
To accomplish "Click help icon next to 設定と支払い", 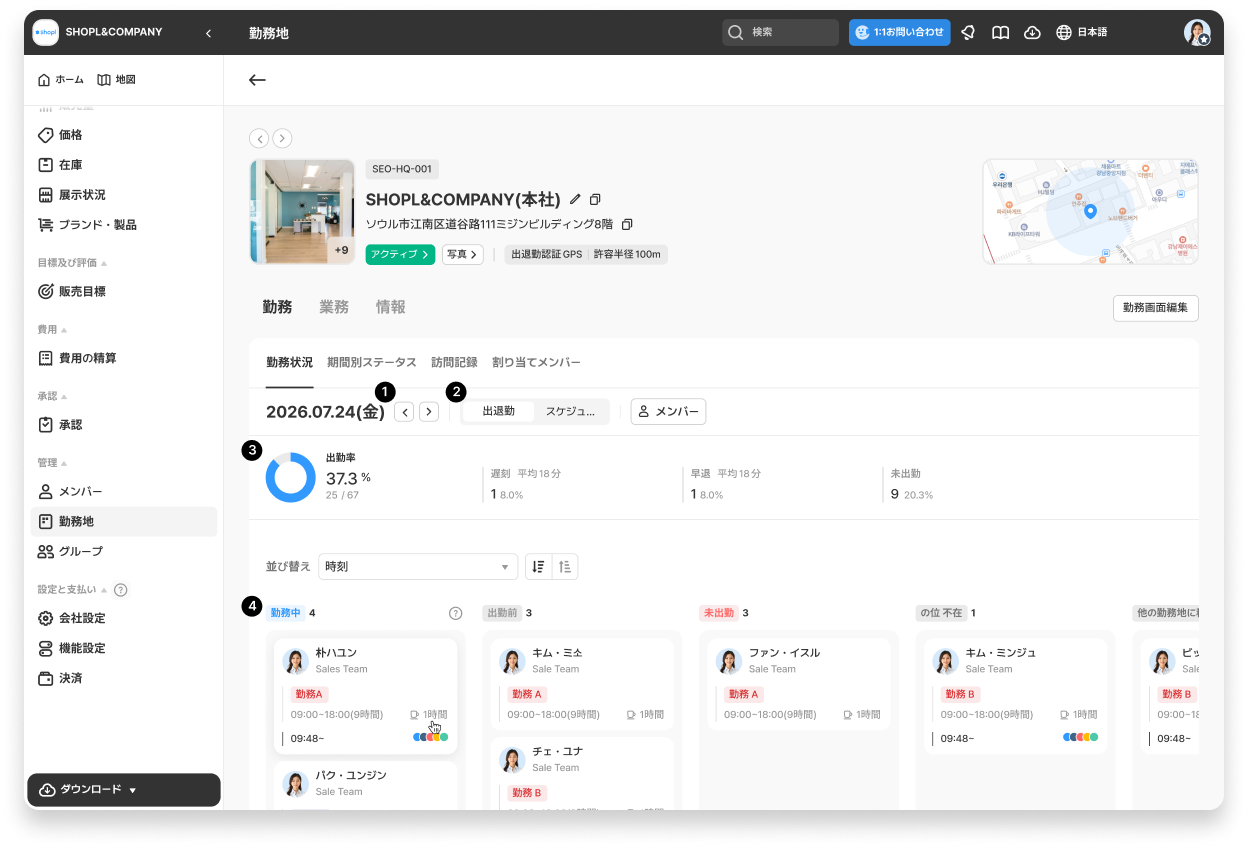I will coord(121,590).
